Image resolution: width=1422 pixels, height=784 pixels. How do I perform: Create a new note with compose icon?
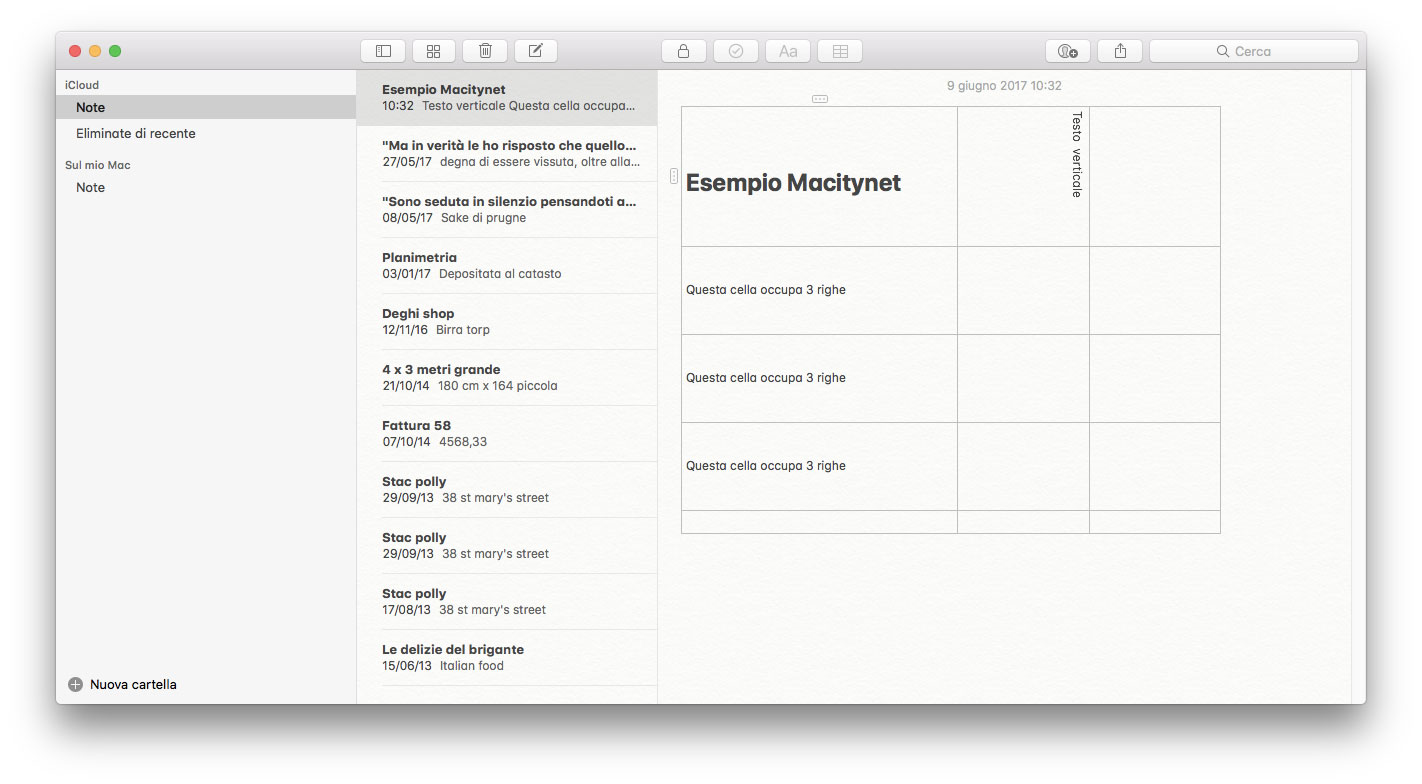click(536, 51)
